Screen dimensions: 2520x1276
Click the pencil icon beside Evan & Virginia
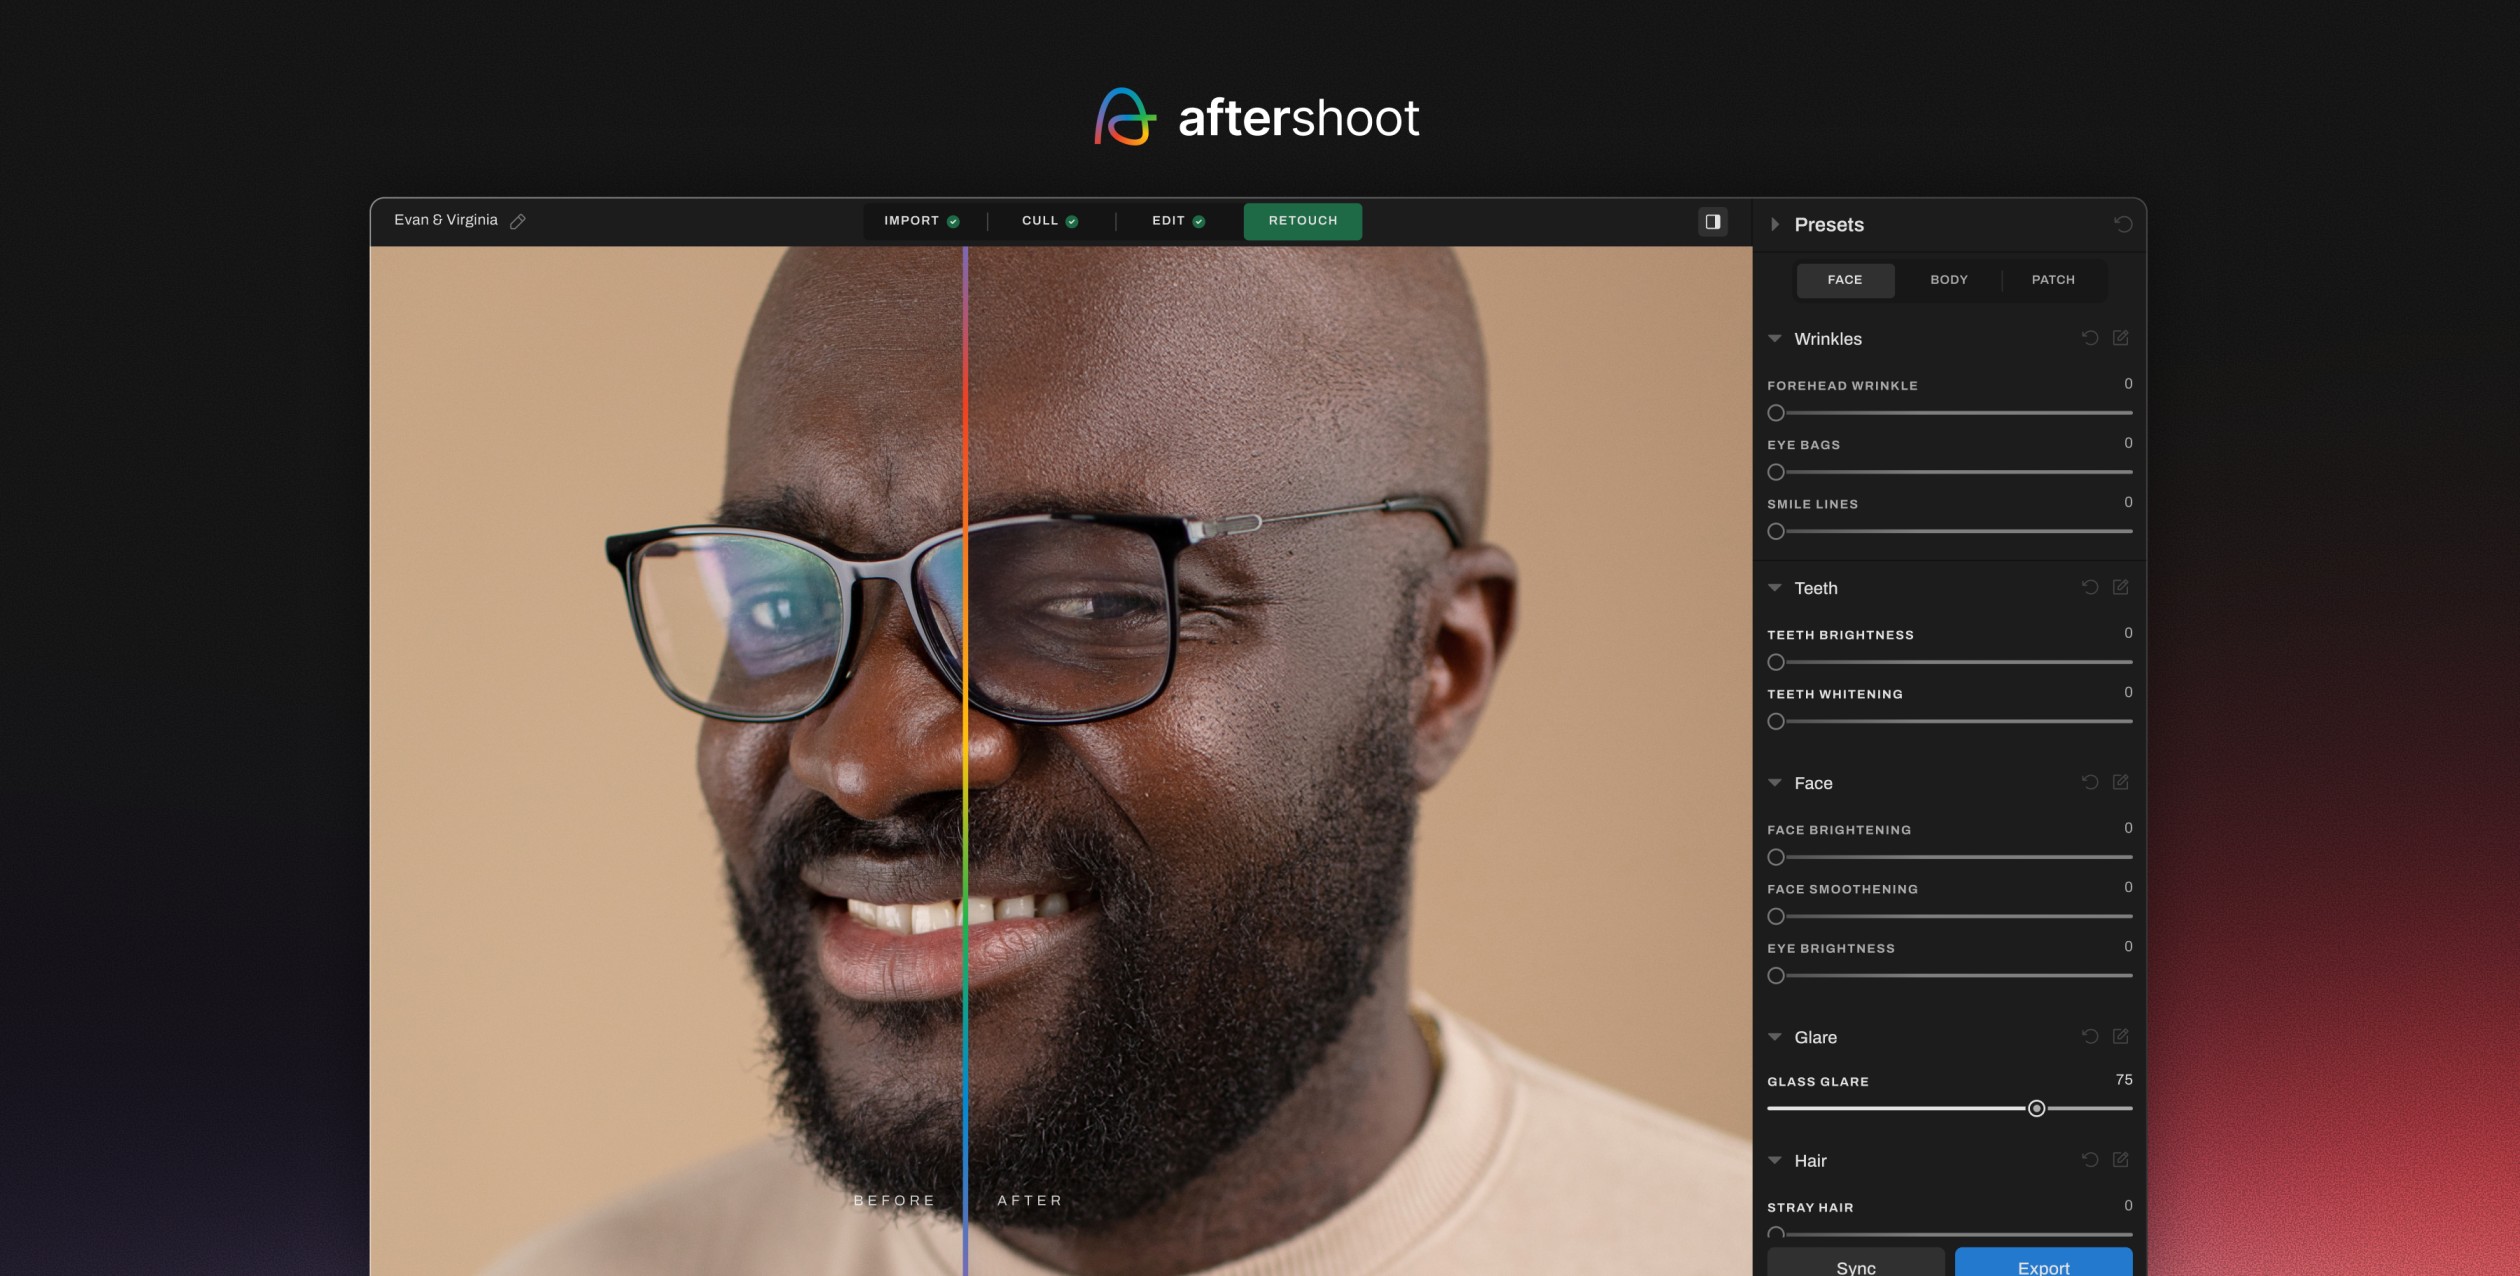518,221
